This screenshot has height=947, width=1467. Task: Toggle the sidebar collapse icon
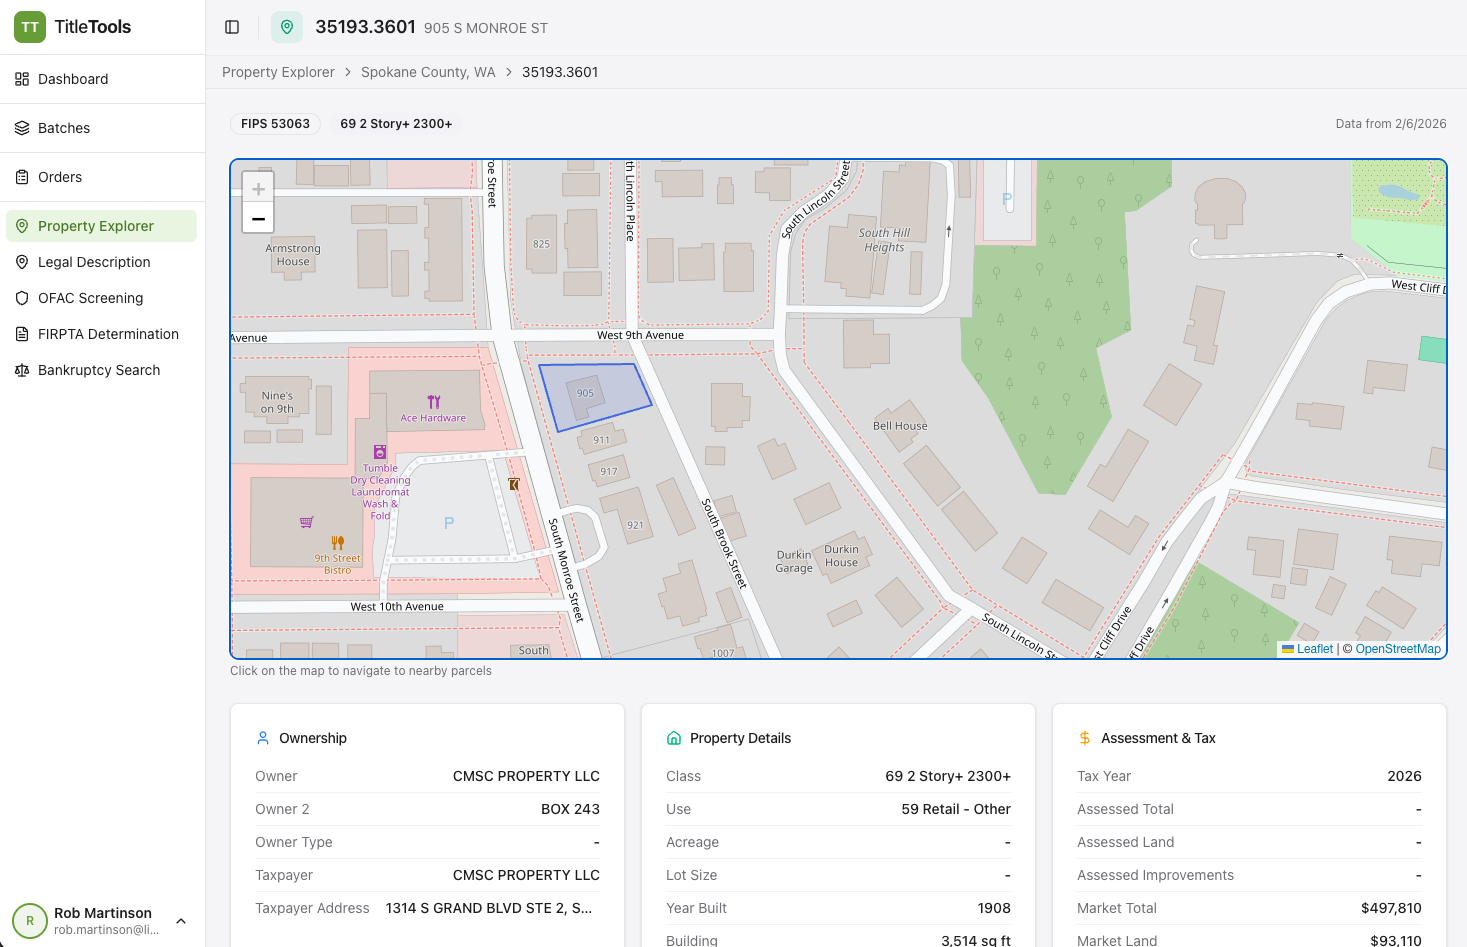click(x=232, y=27)
